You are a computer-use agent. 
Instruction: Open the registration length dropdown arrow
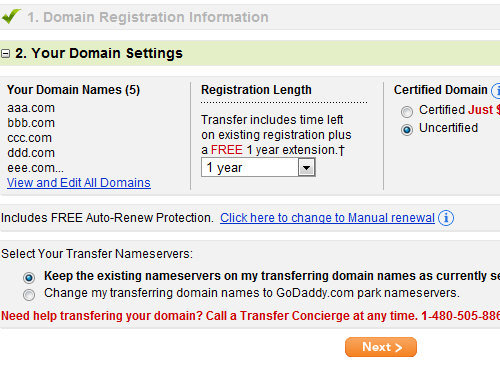pyautogui.click(x=306, y=167)
